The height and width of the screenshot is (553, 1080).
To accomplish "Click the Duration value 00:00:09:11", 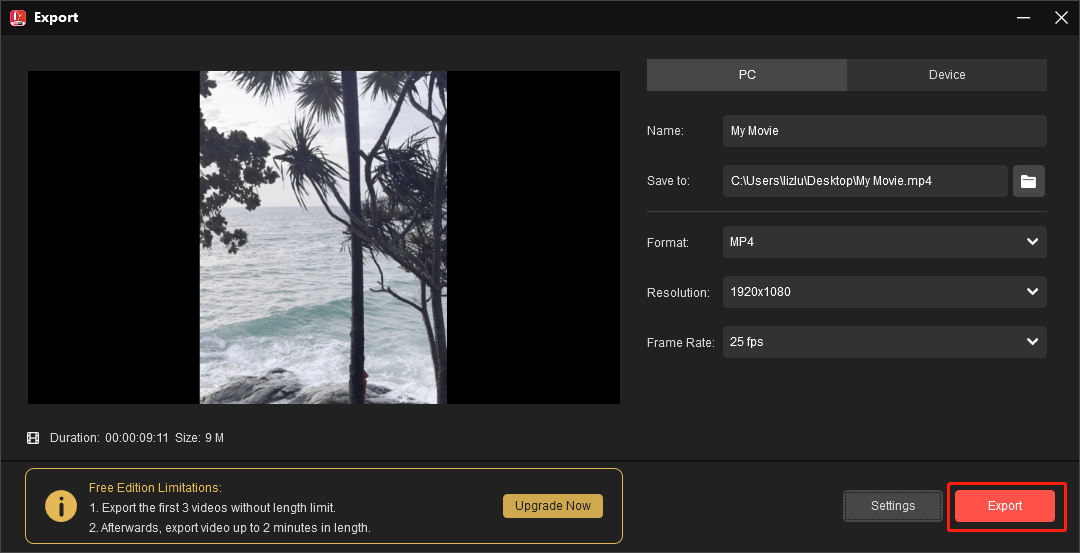I will tap(136, 438).
